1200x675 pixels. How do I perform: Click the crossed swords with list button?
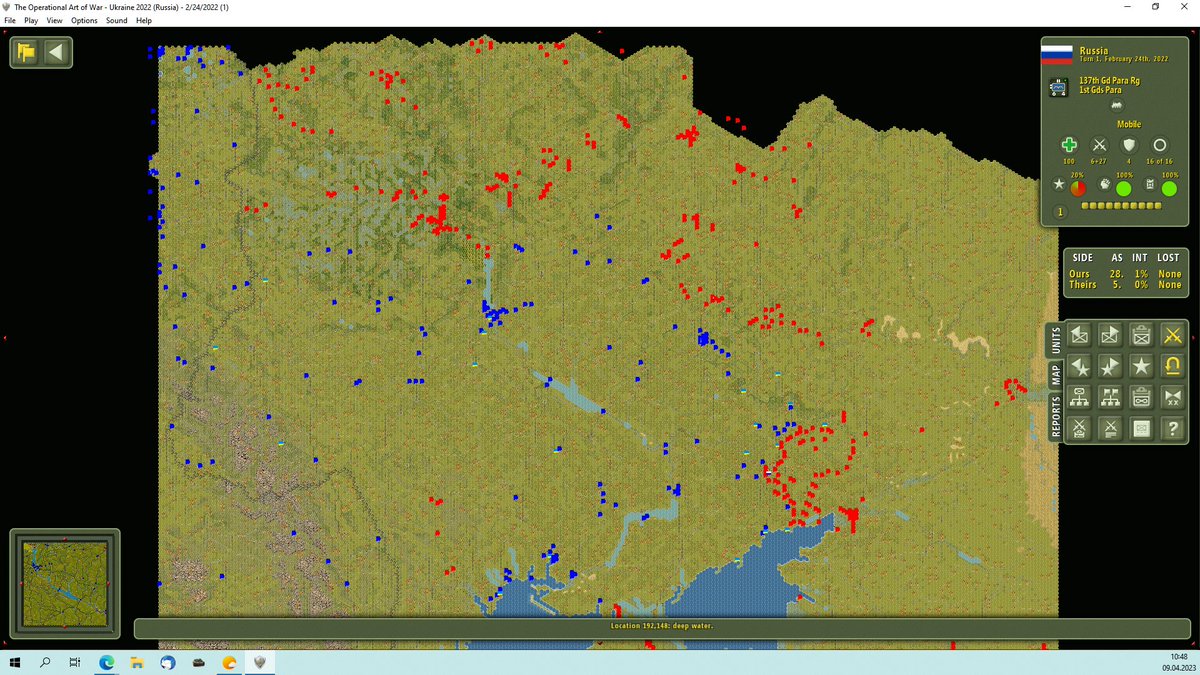[x=1110, y=428]
